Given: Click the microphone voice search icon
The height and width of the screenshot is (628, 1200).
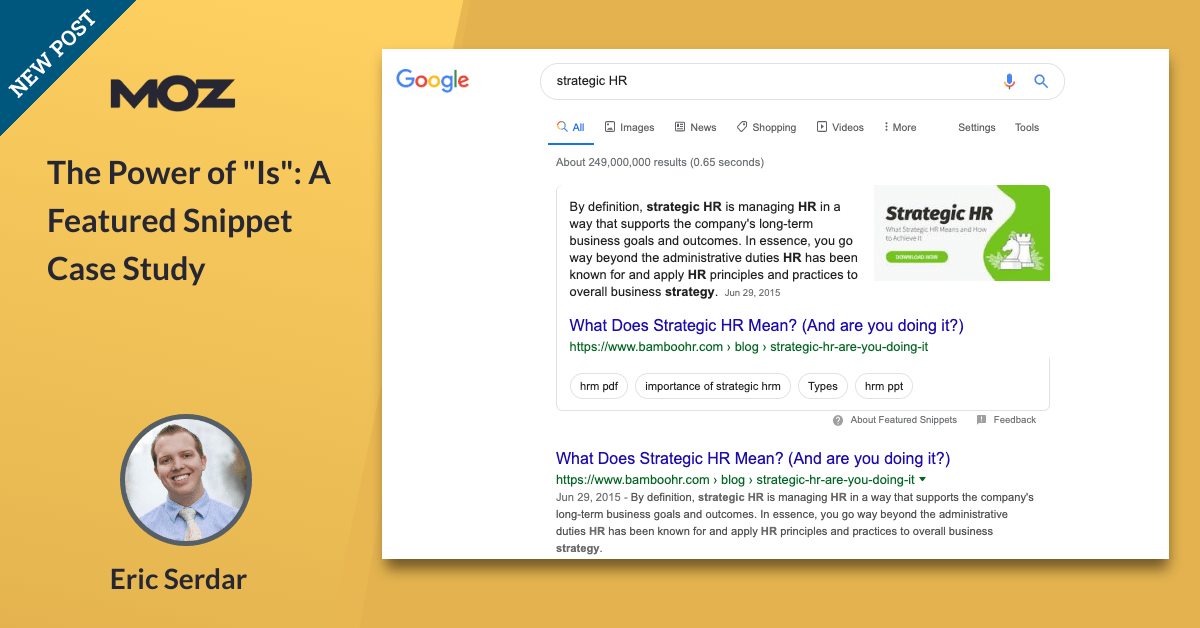Looking at the screenshot, I should (1009, 81).
